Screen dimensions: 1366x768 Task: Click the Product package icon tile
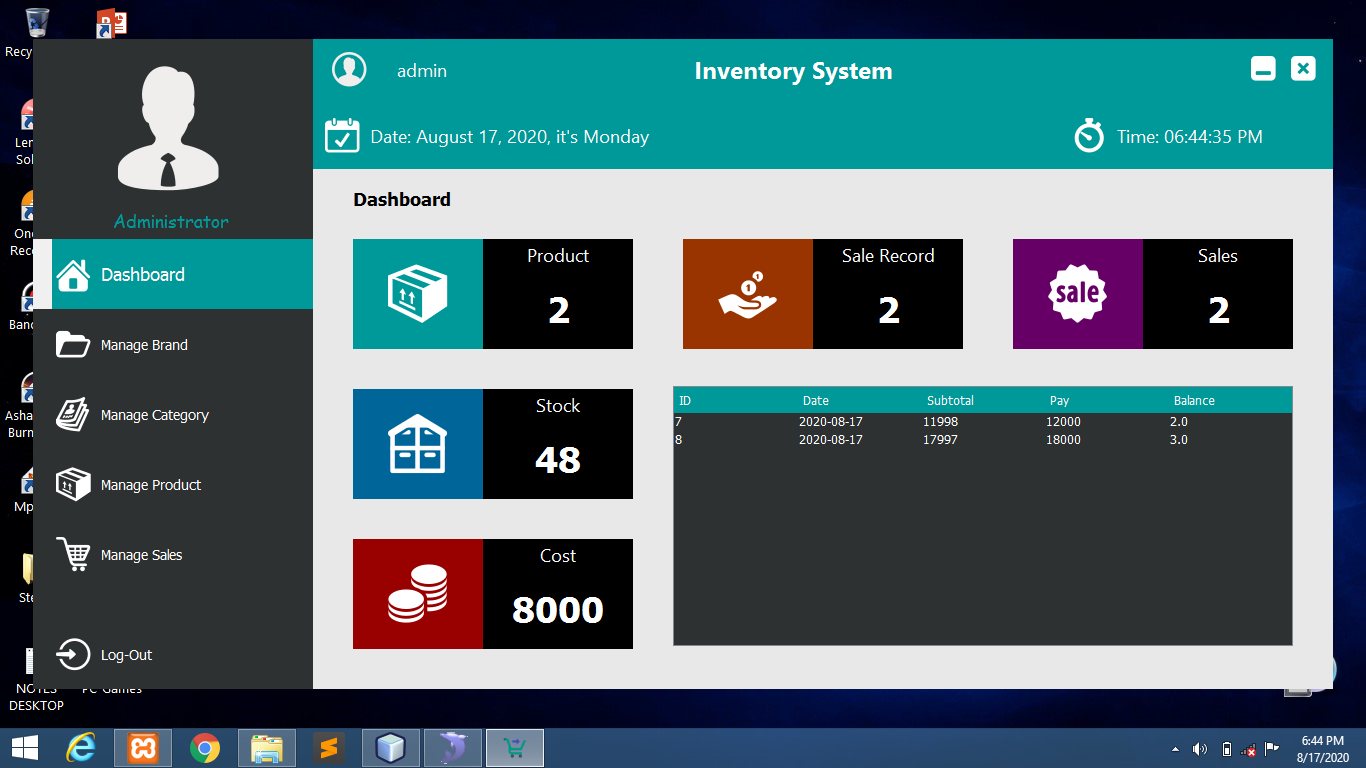(417, 293)
